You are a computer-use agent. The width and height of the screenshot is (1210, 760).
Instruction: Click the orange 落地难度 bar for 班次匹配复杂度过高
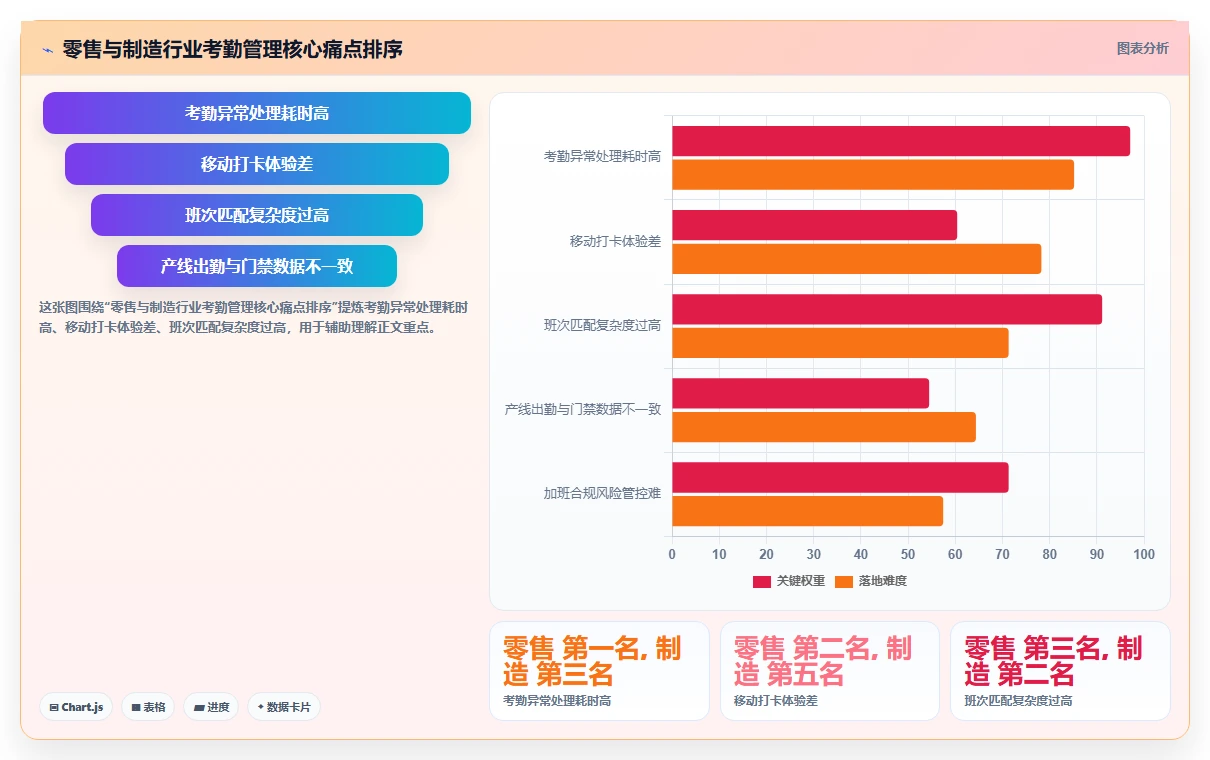tap(840, 343)
